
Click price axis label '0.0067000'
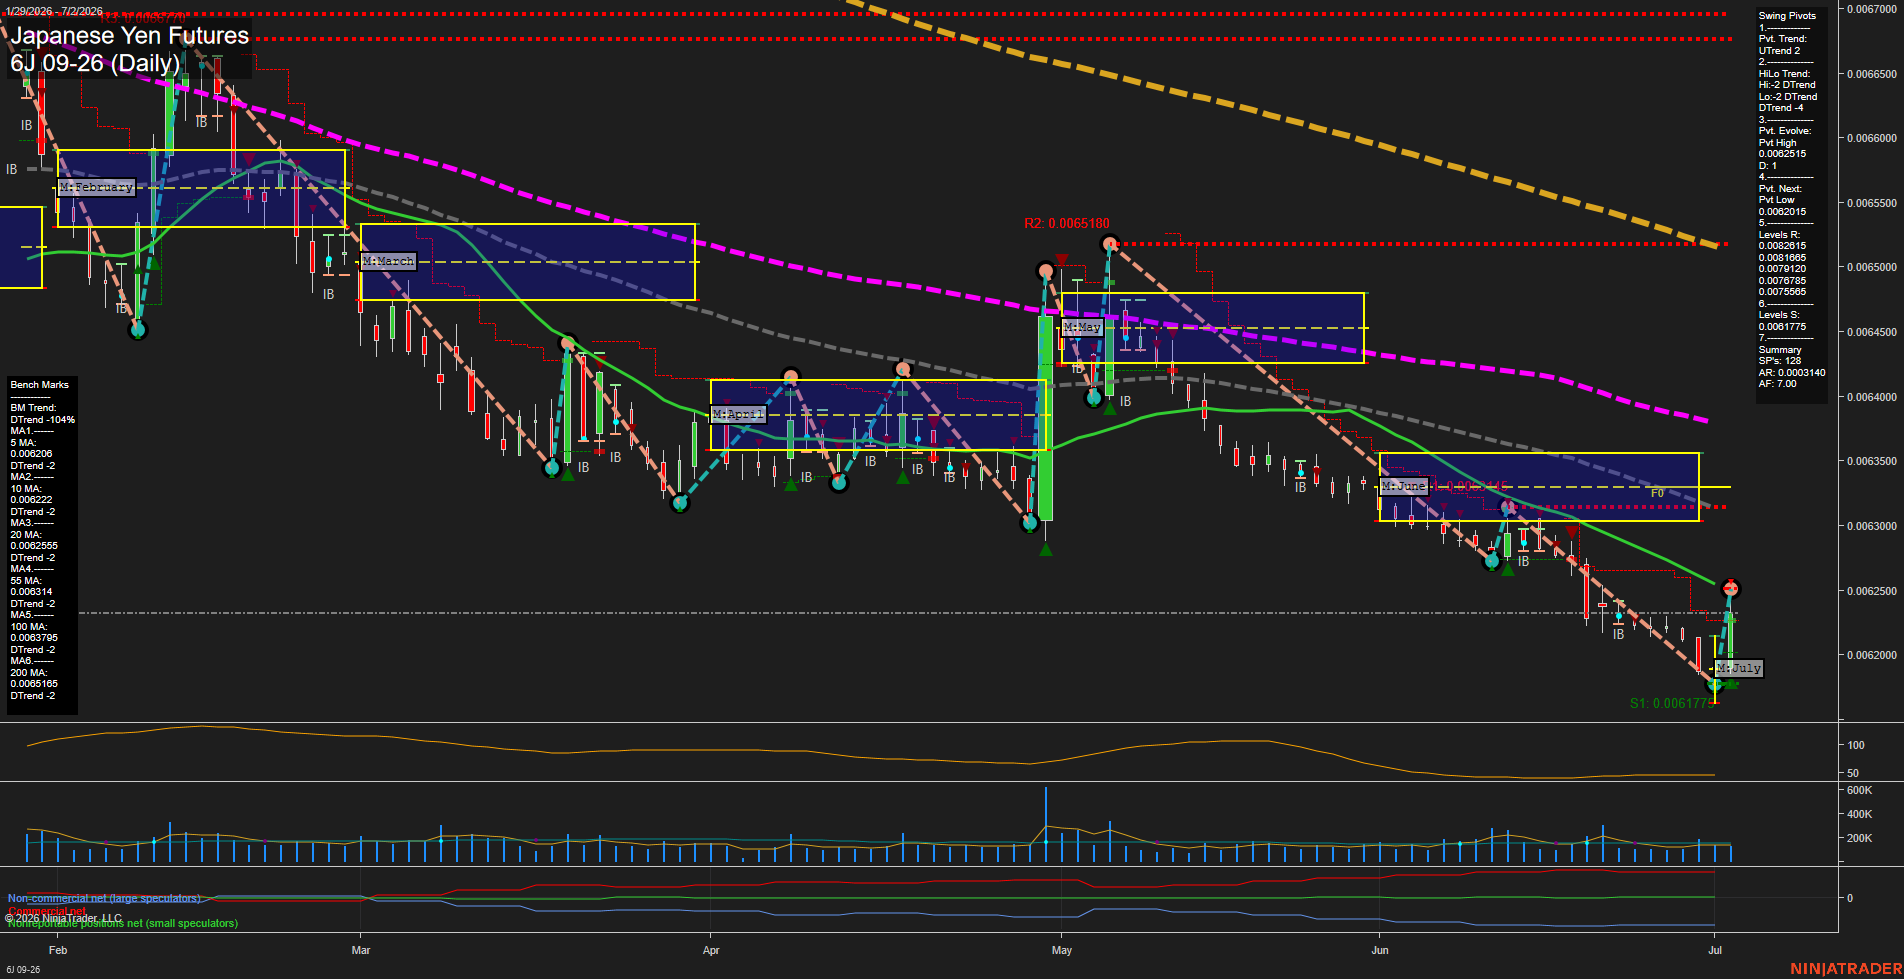click(x=1871, y=9)
